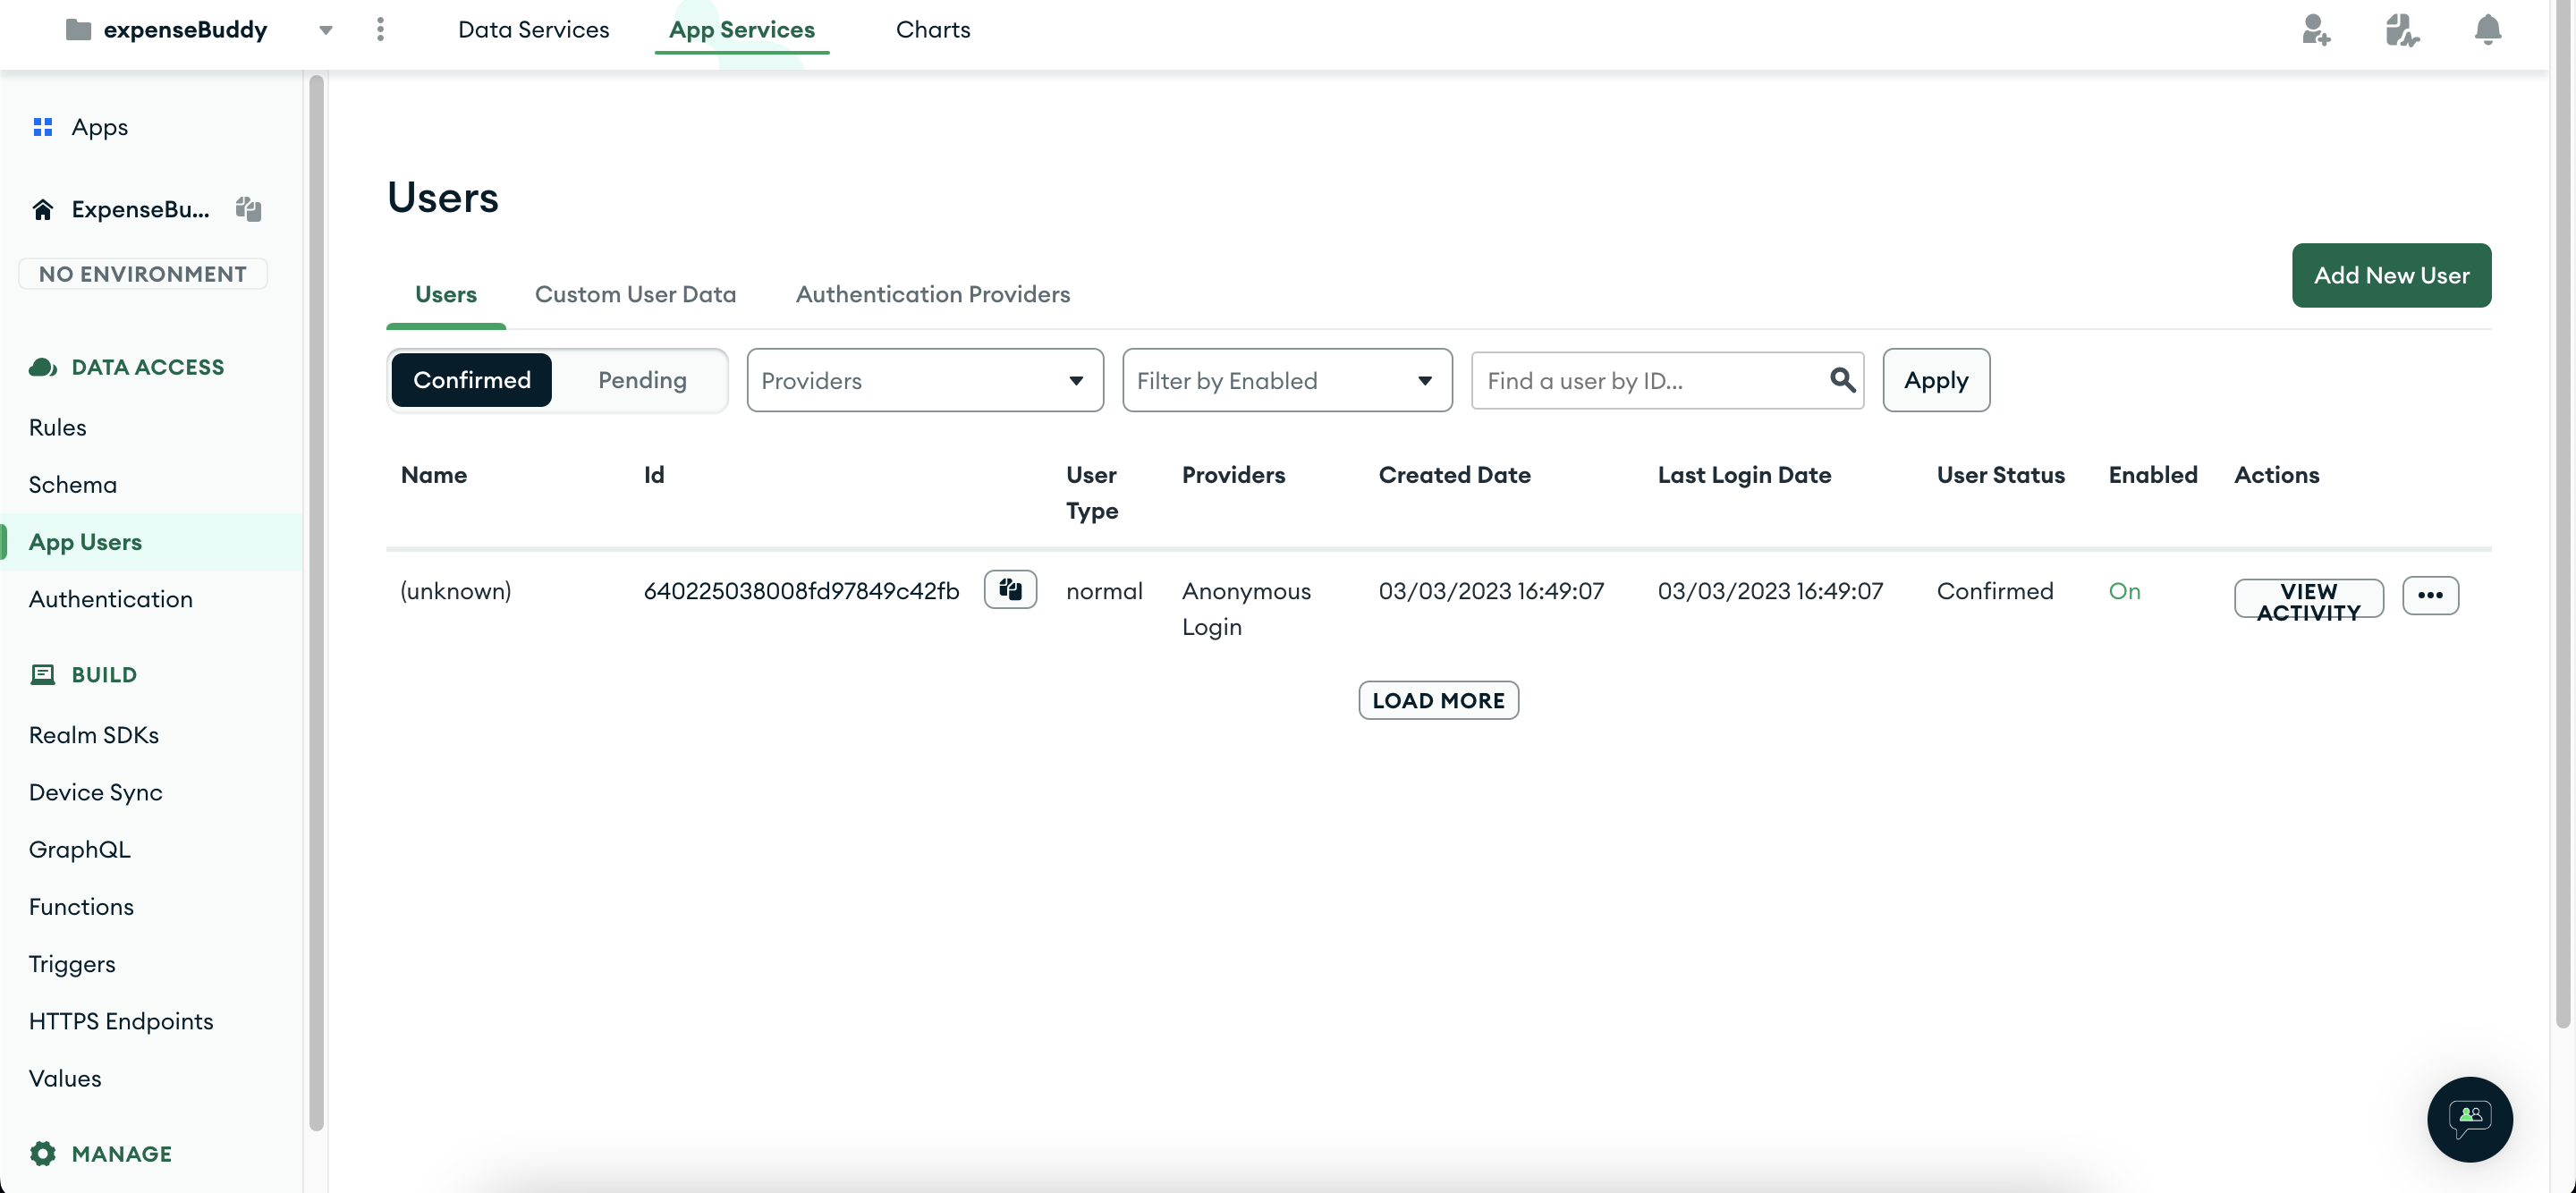Image resolution: width=2576 pixels, height=1193 pixels.
Task: Select the App Services tab
Action: 741,30
